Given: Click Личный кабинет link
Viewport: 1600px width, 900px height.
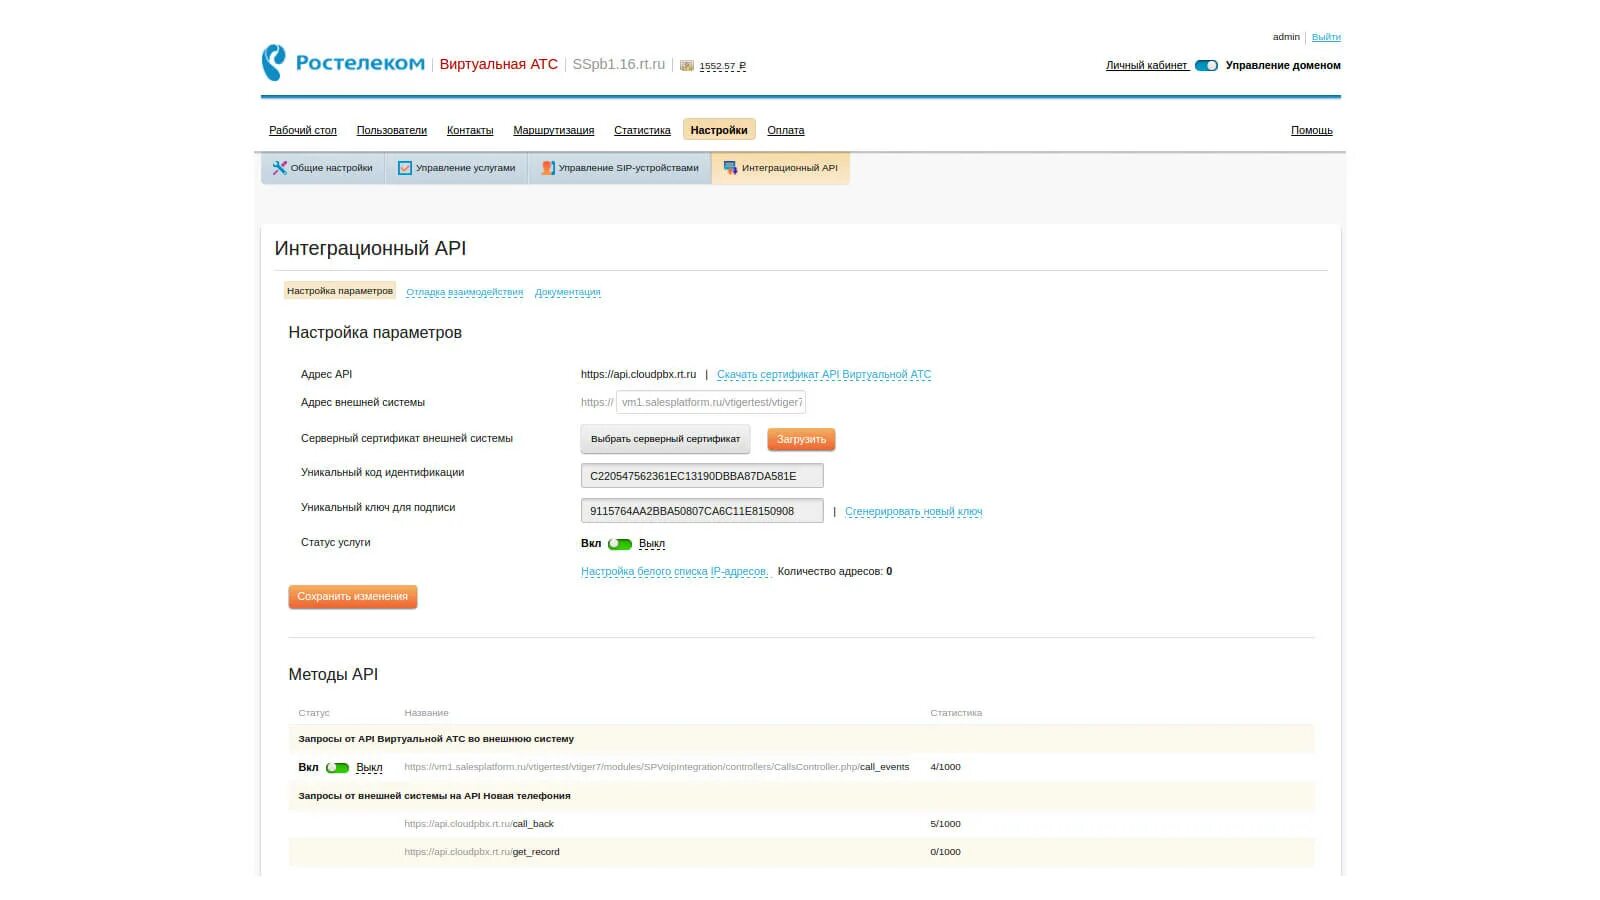Looking at the screenshot, I should (1147, 66).
